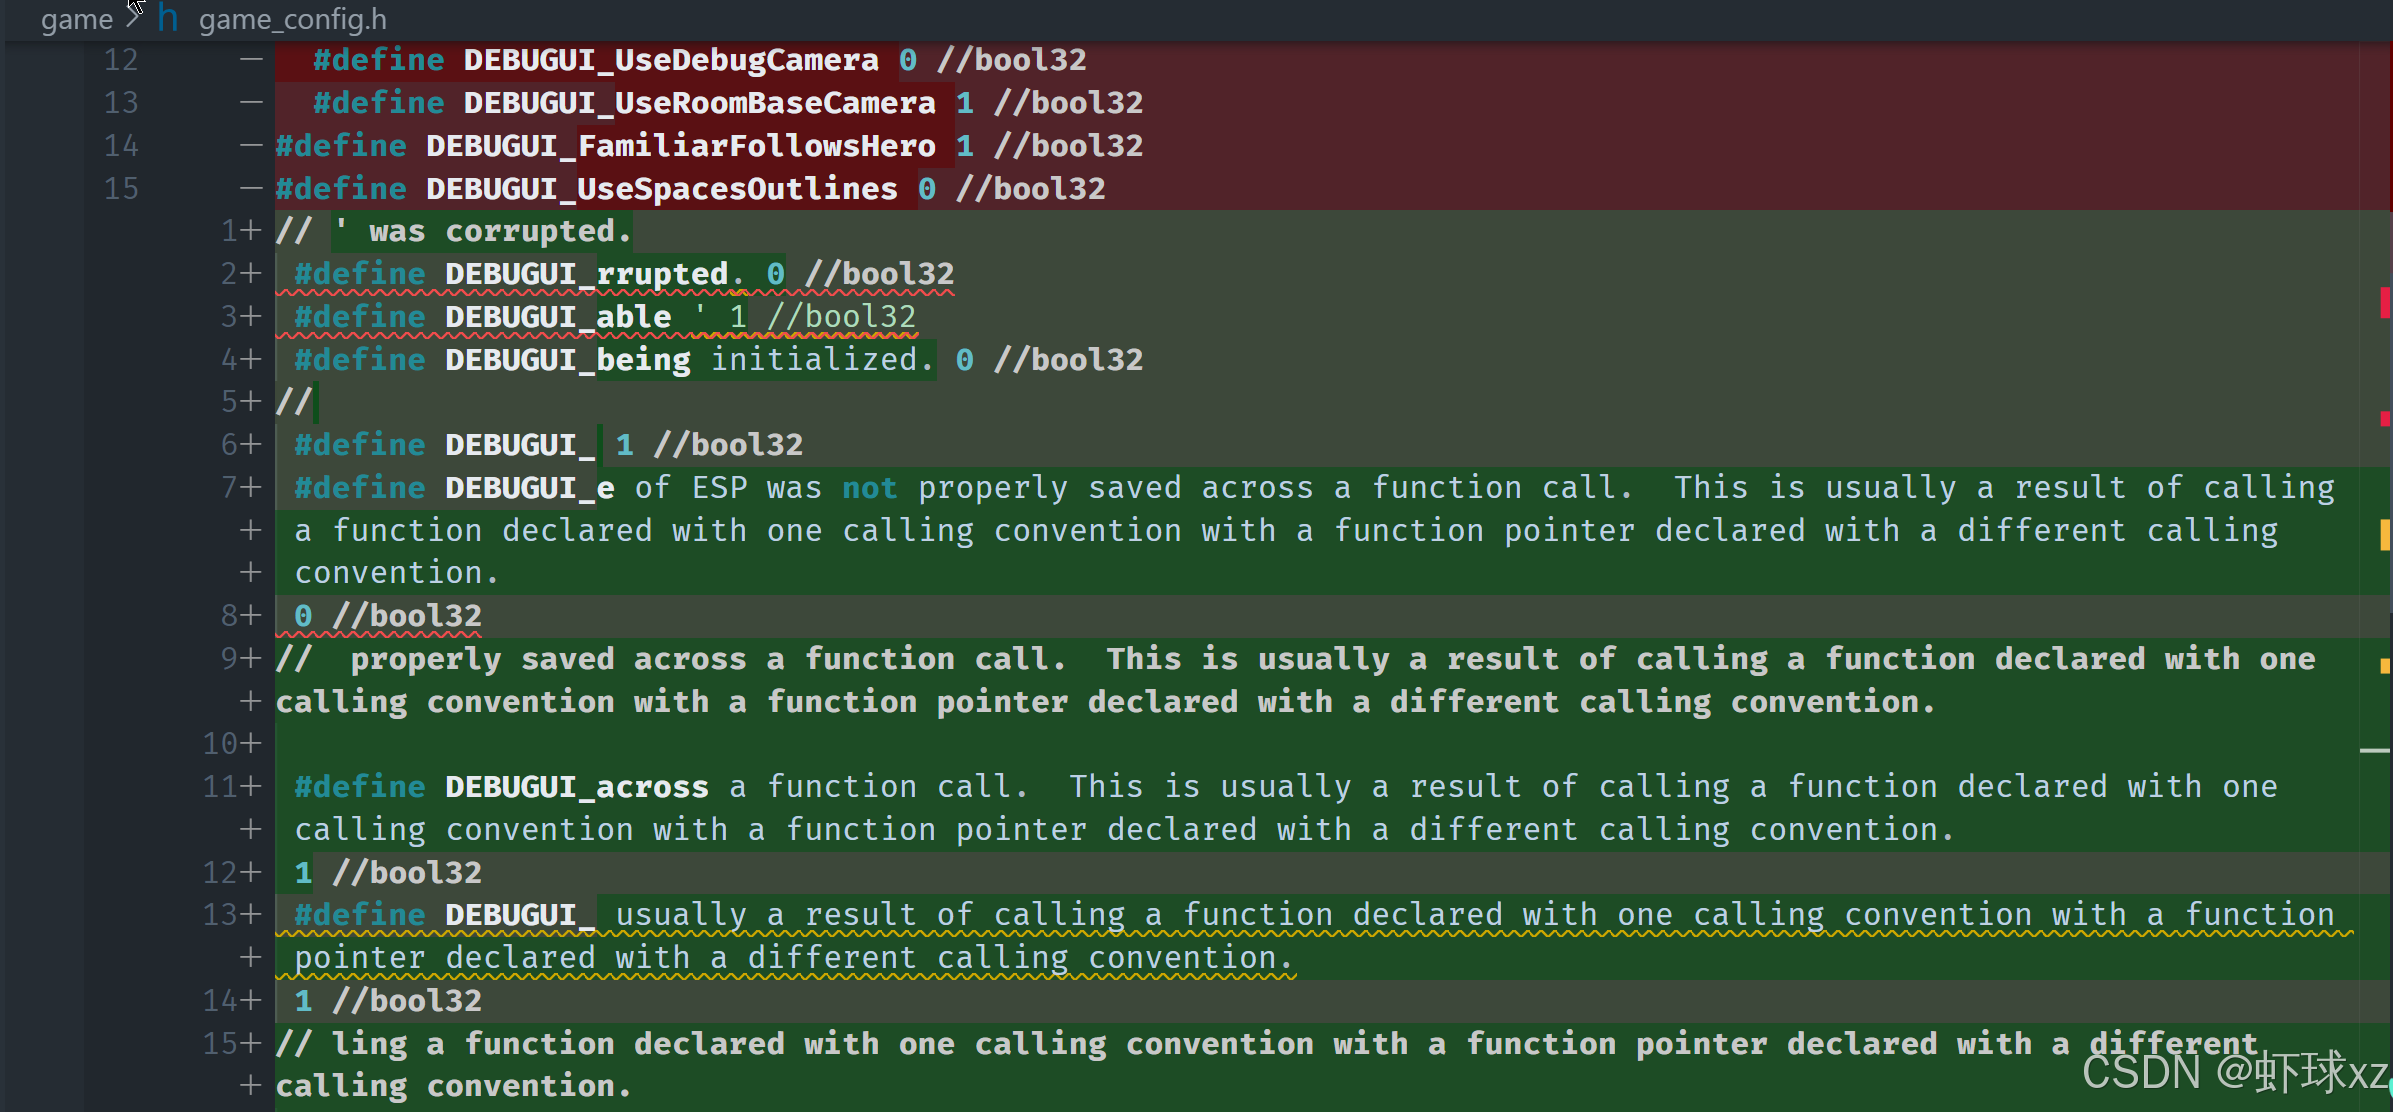The image size is (2393, 1112).
Task: Click the squiggled DEBUGUI_rrupted macro name
Action: coord(586,274)
